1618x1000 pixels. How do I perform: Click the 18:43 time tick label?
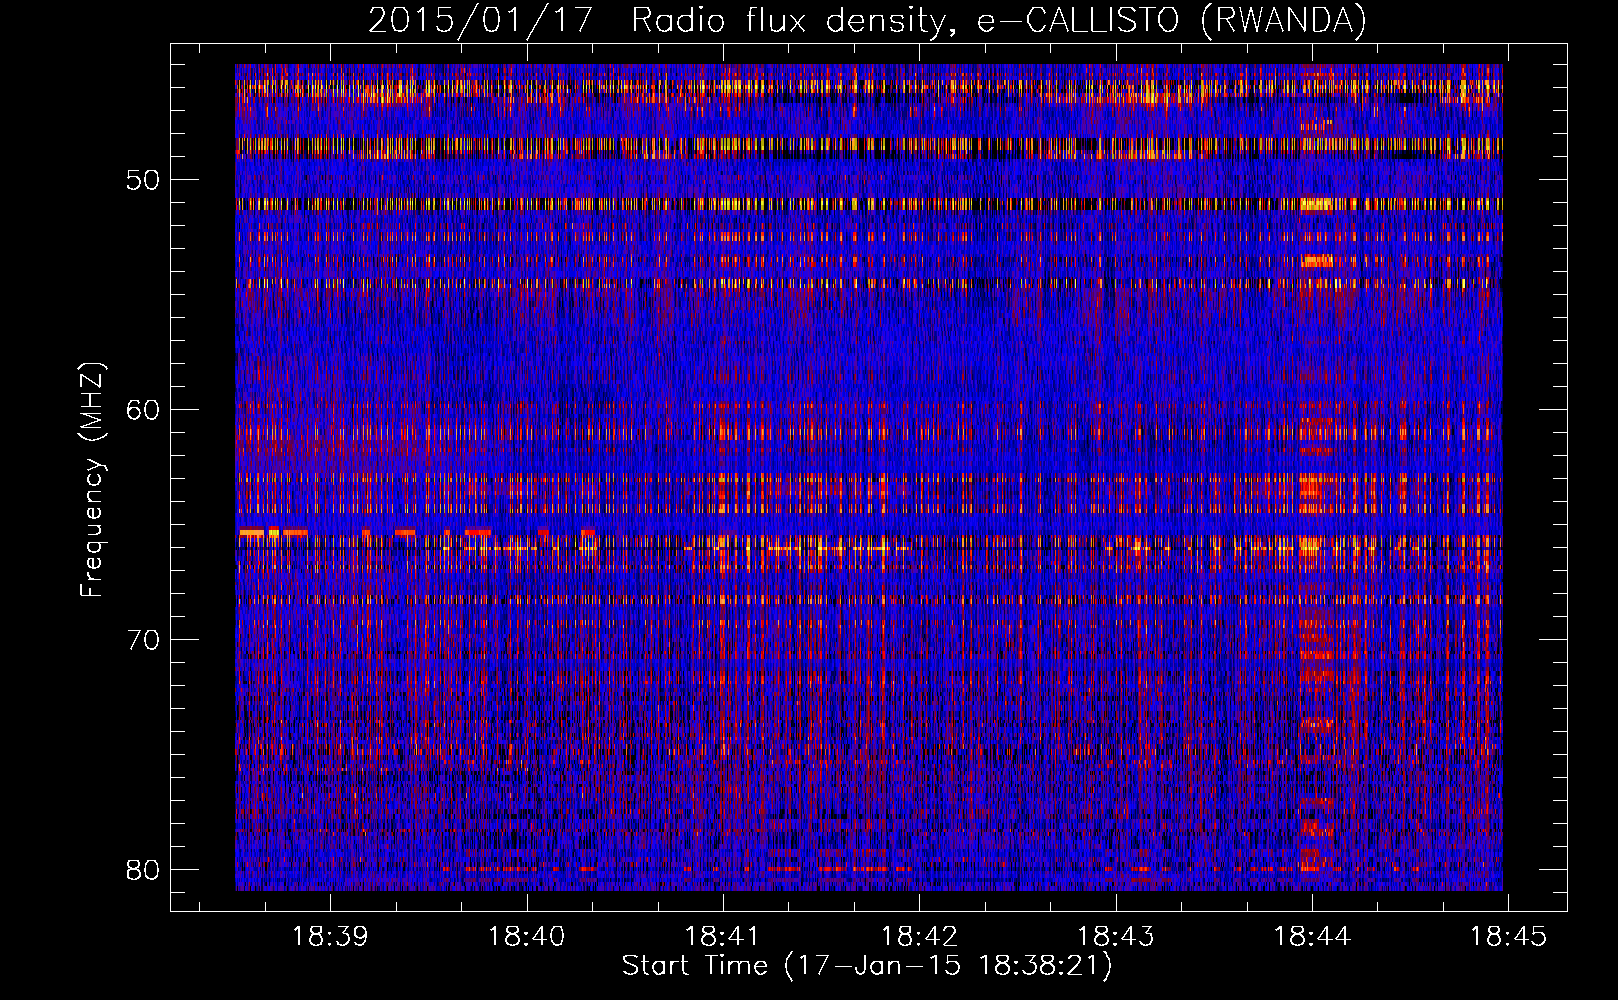1115,937
